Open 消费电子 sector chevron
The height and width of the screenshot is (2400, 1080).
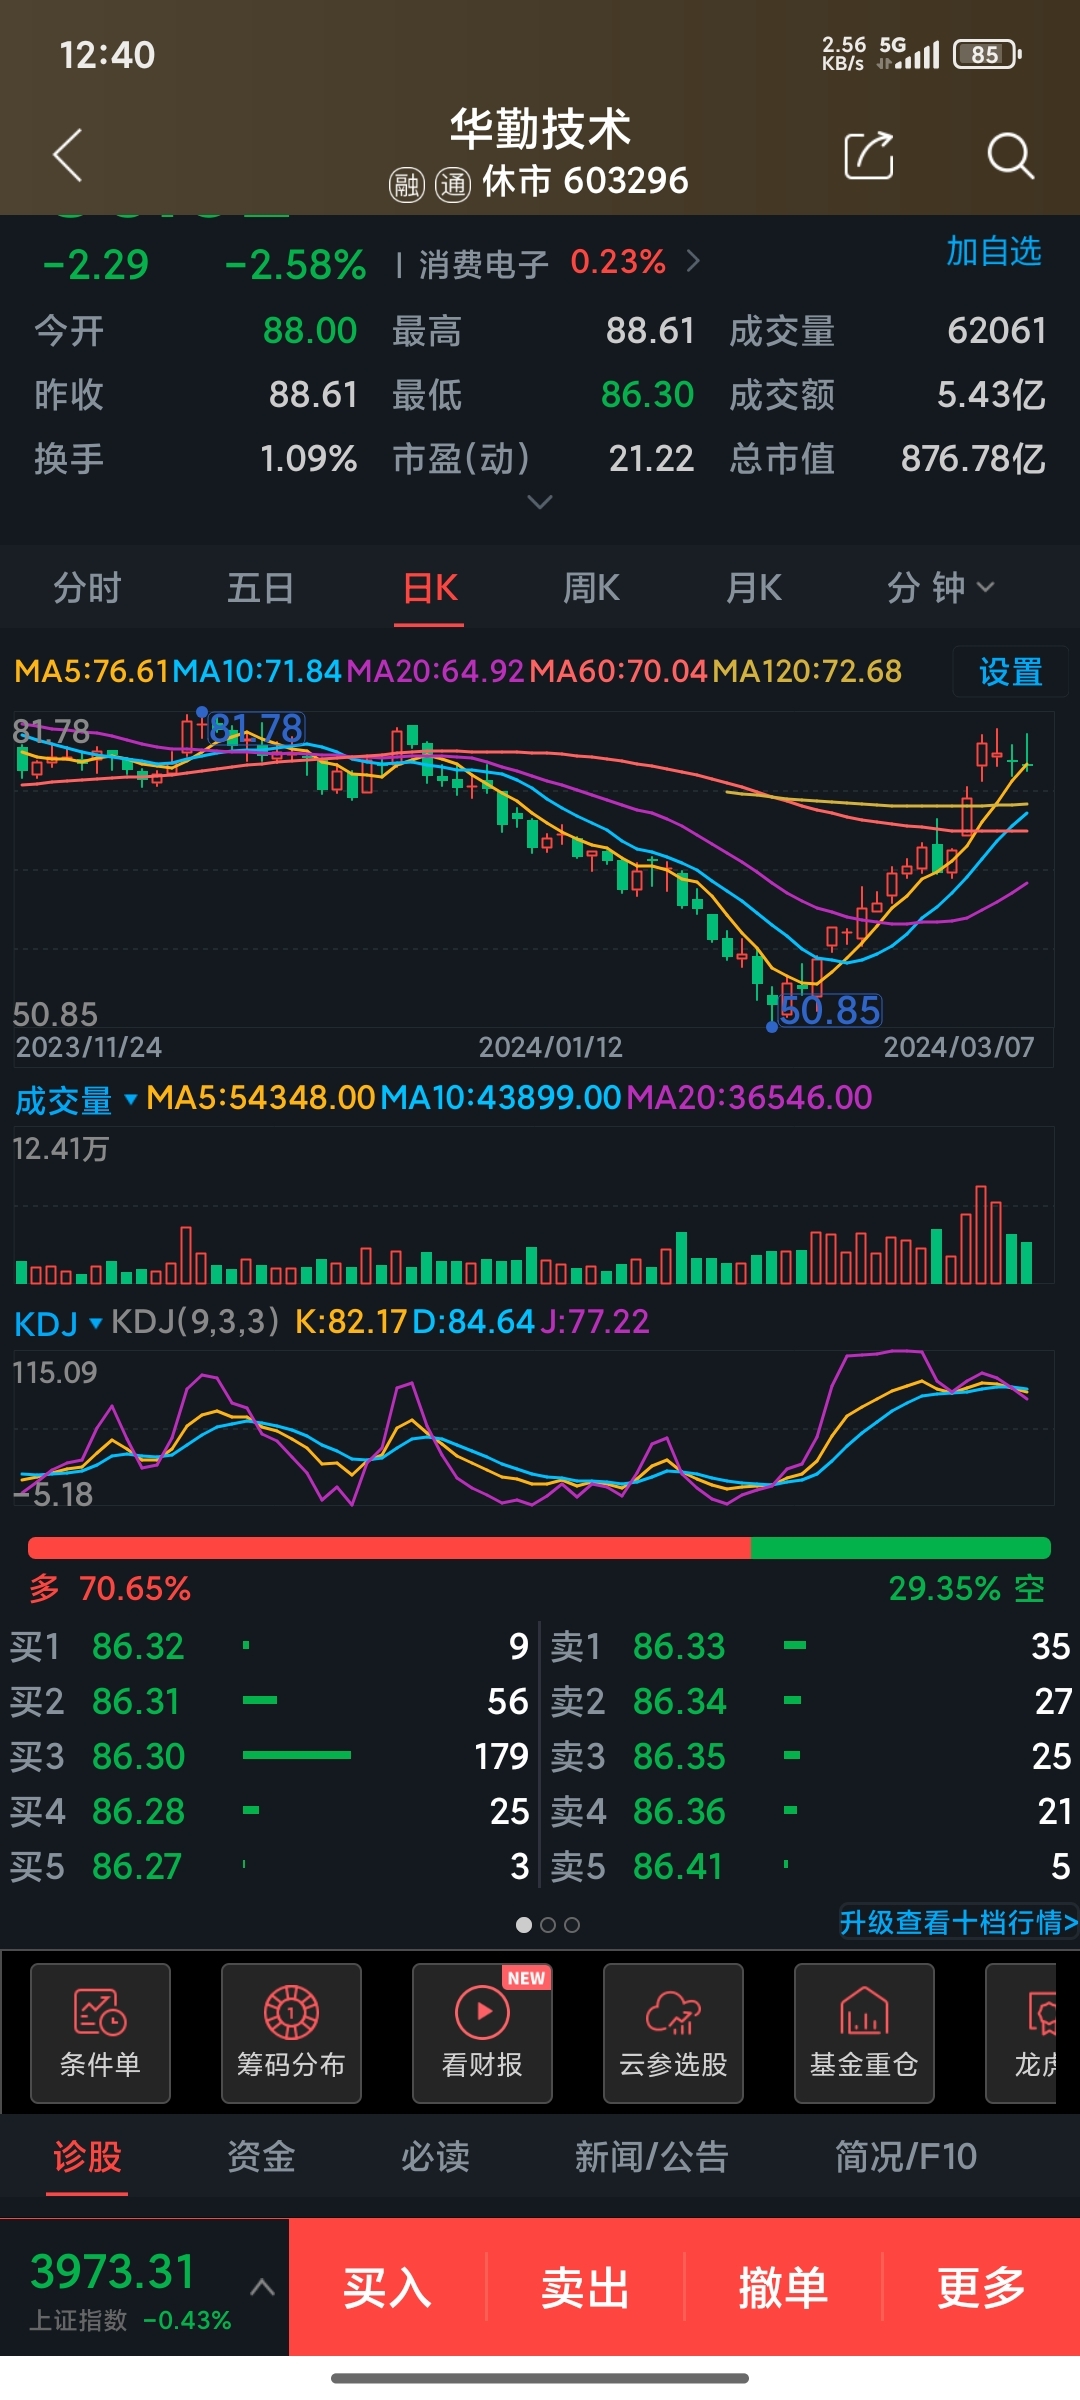693,262
